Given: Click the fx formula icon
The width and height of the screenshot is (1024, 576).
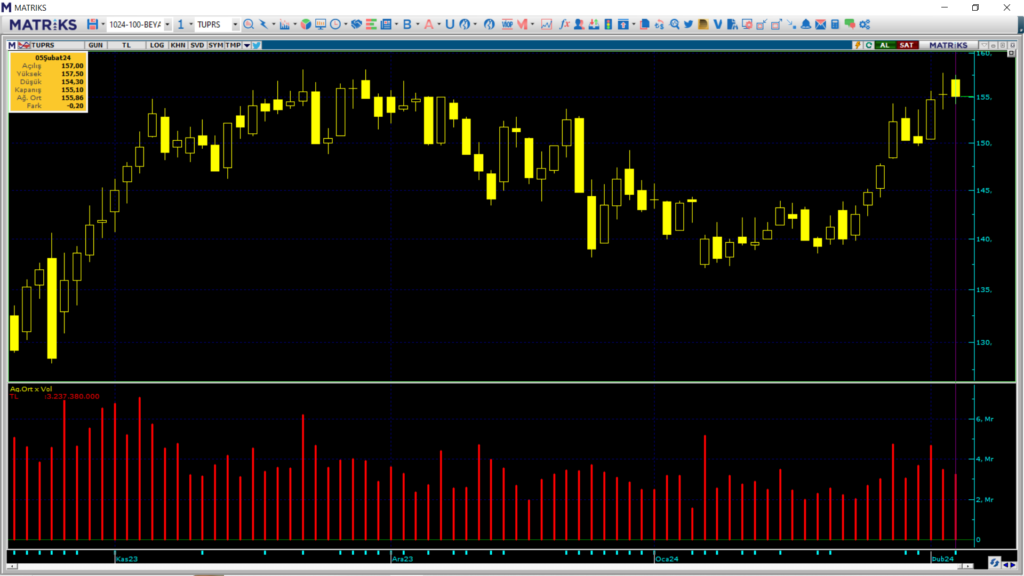Looking at the screenshot, I should tap(566, 24).
